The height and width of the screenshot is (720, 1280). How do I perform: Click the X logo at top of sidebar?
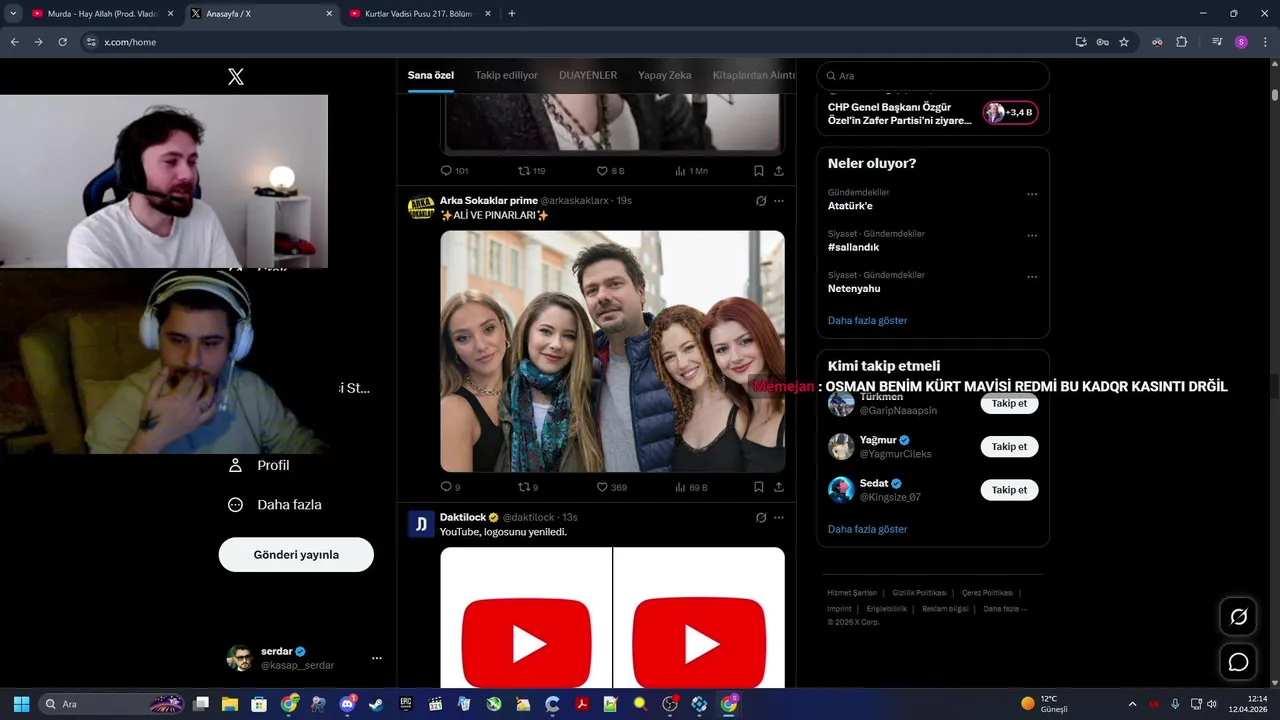[236, 76]
